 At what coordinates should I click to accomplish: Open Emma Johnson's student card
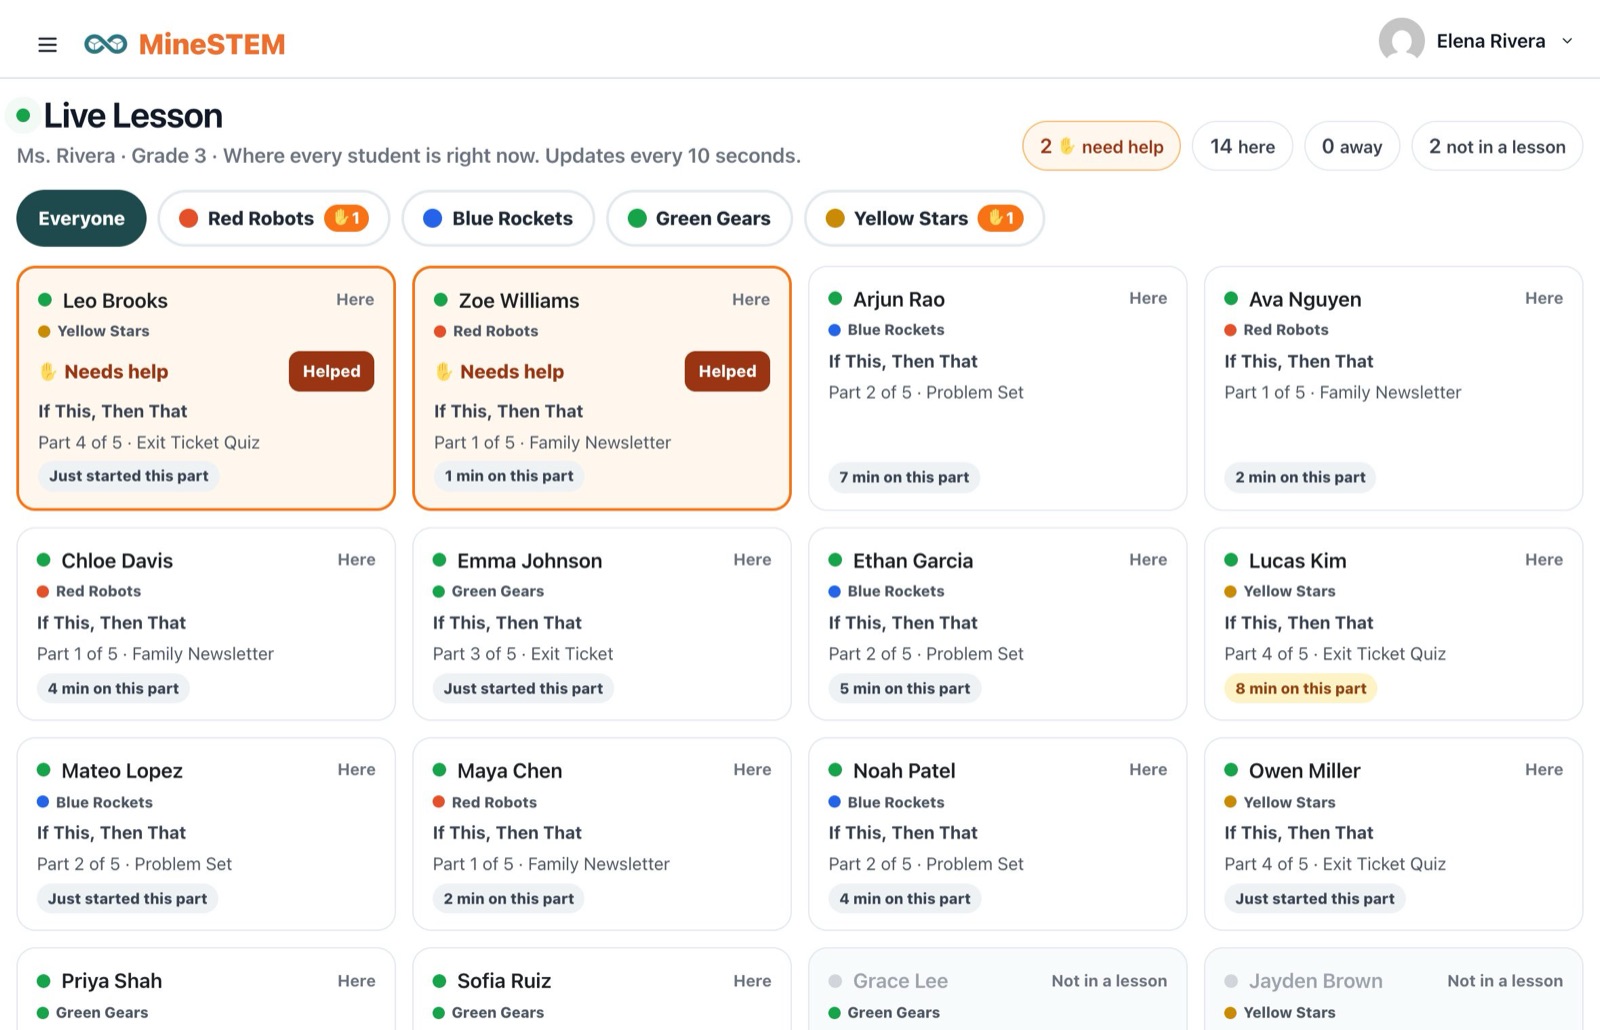click(602, 624)
